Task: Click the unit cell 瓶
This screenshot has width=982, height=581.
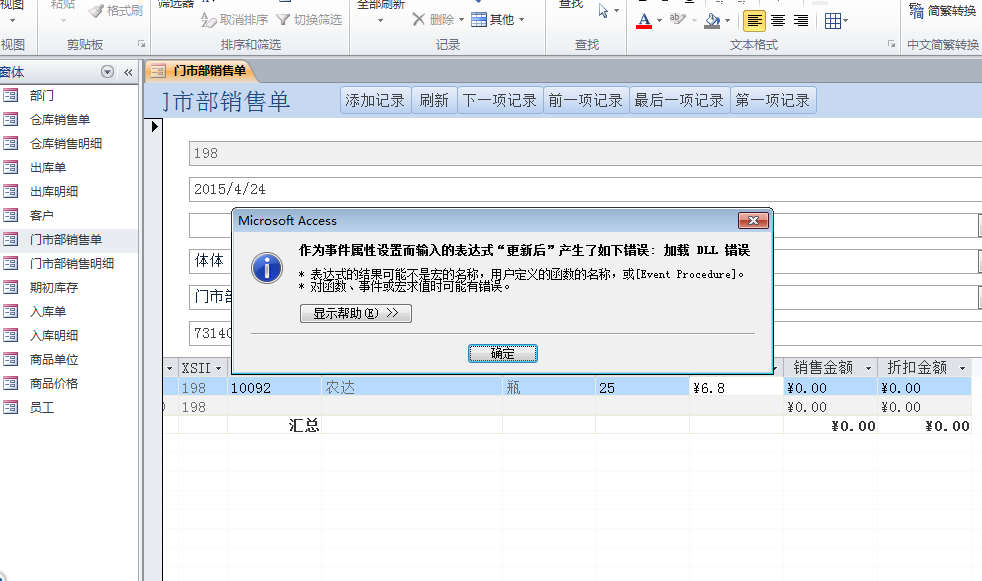Action: point(549,388)
